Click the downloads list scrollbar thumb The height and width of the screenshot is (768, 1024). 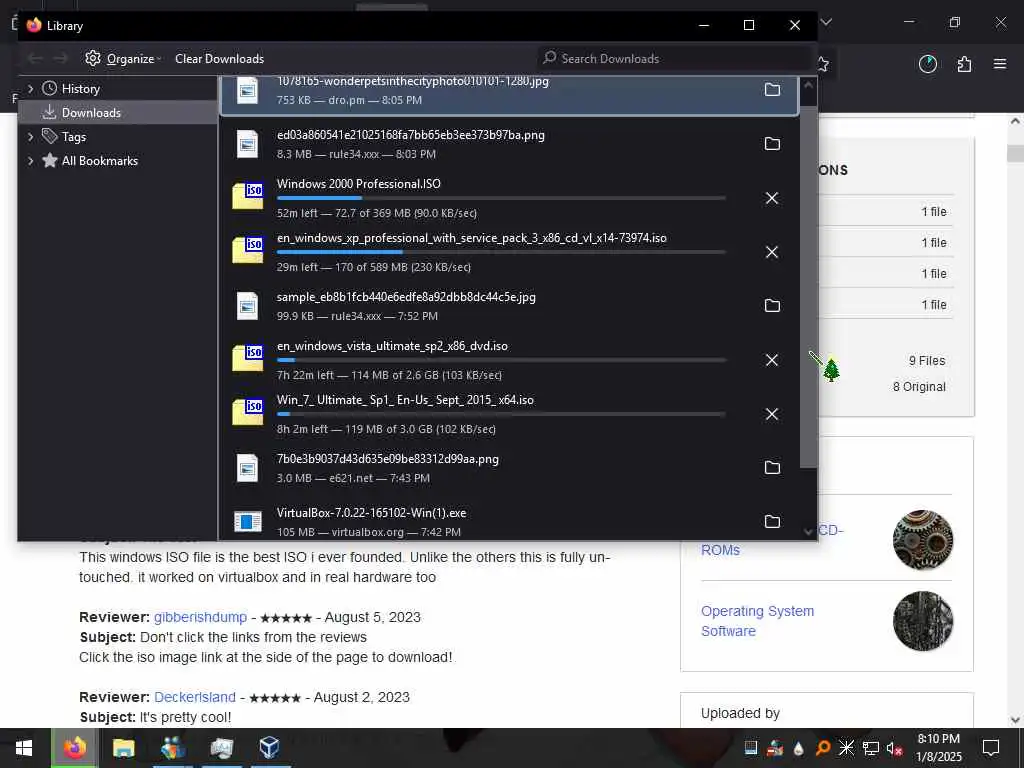pos(808,287)
